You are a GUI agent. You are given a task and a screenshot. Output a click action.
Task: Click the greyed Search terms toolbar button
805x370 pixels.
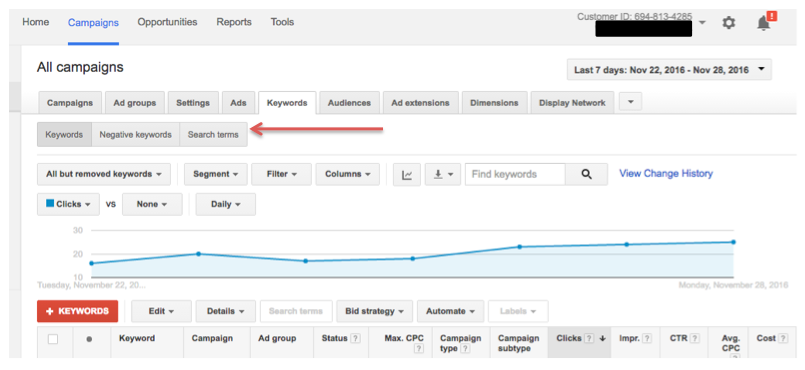click(x=296, y=311)
